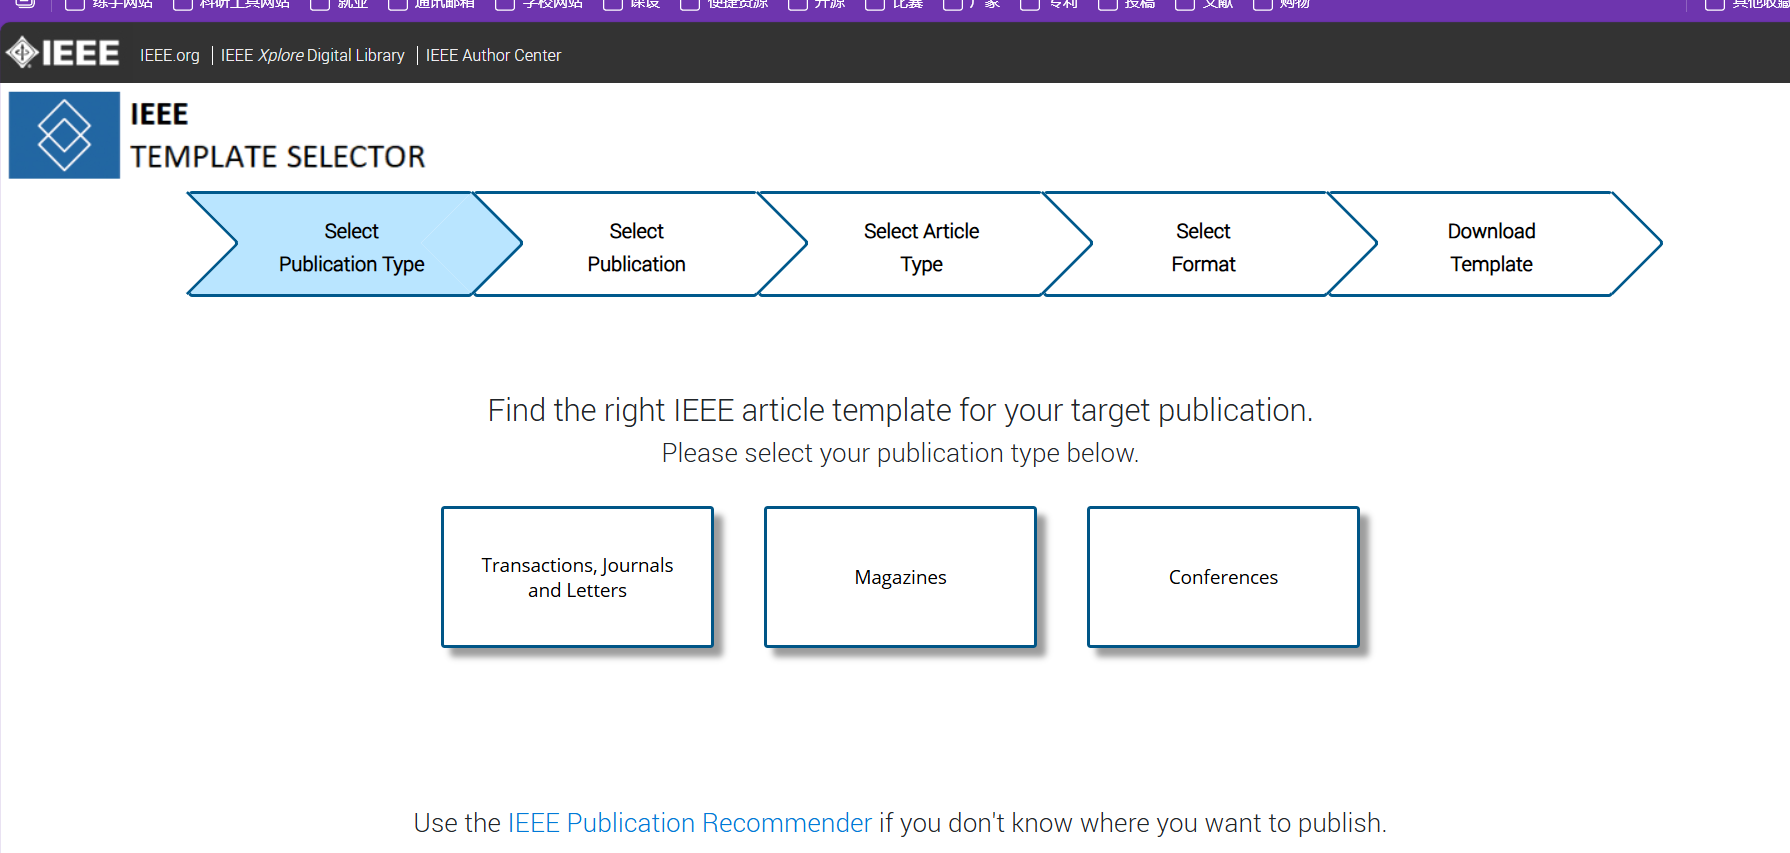Choose Transactions, Journals and Letters

577,577
